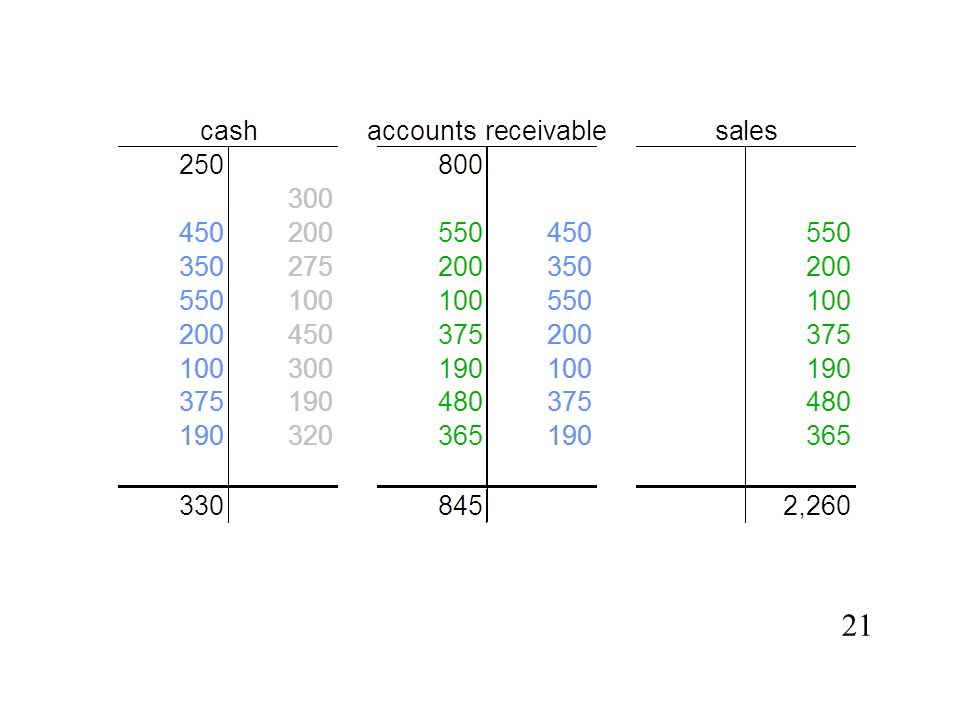Click slide number 21
The width and height of the screenshot is (960, 720).
[x=856, y=626]
